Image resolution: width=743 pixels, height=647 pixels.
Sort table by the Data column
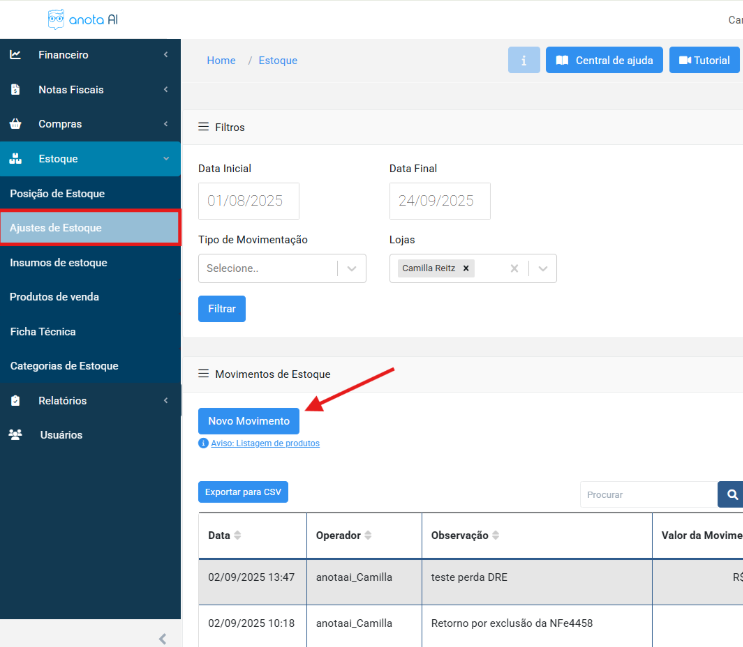point(238,535)
